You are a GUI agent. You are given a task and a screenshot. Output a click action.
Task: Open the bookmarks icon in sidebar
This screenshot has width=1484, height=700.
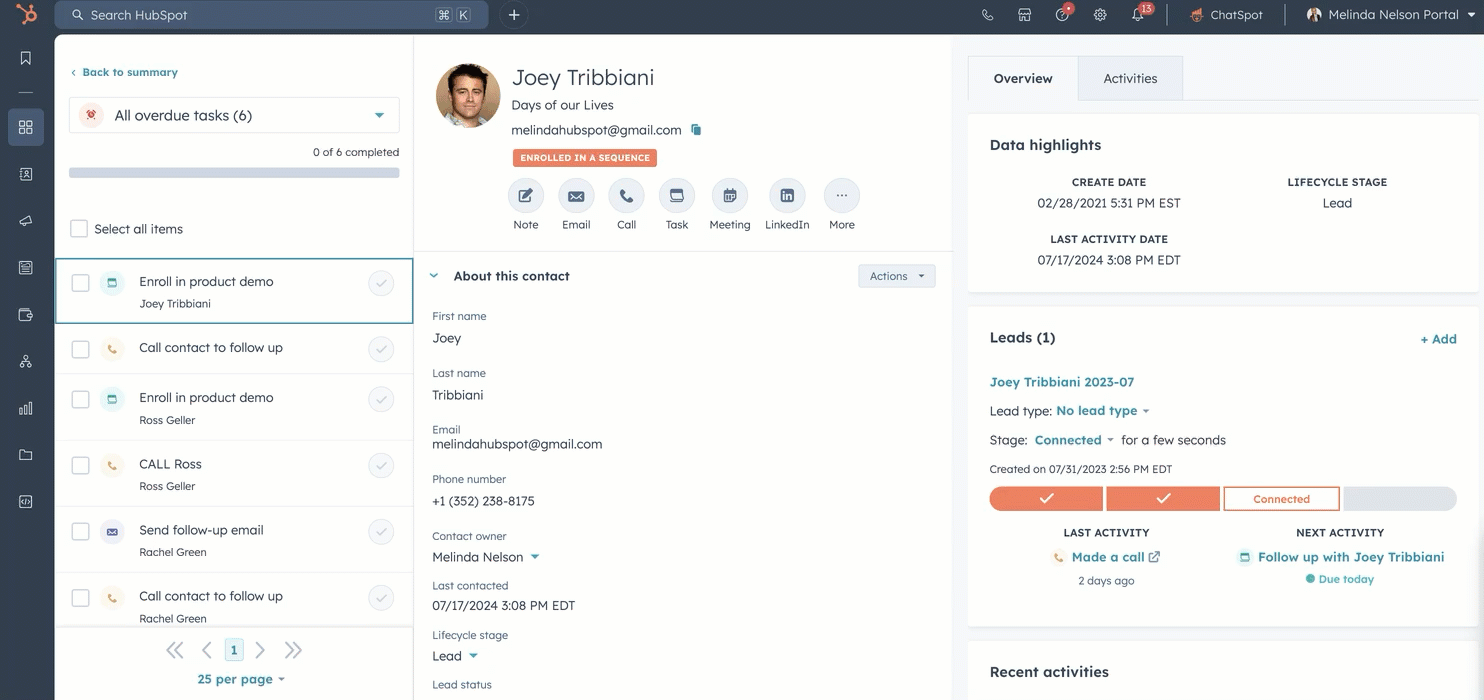[26, 58]
